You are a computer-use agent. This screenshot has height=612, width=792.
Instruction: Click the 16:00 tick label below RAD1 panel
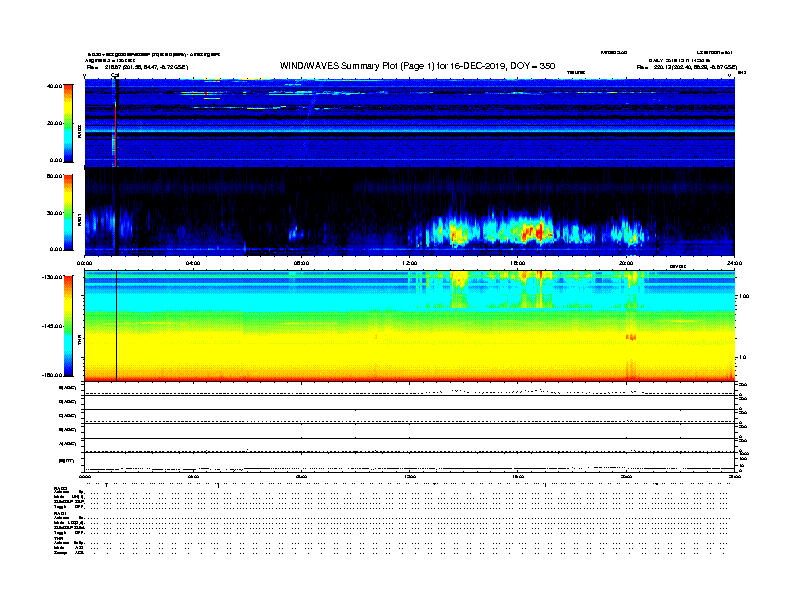518,263
